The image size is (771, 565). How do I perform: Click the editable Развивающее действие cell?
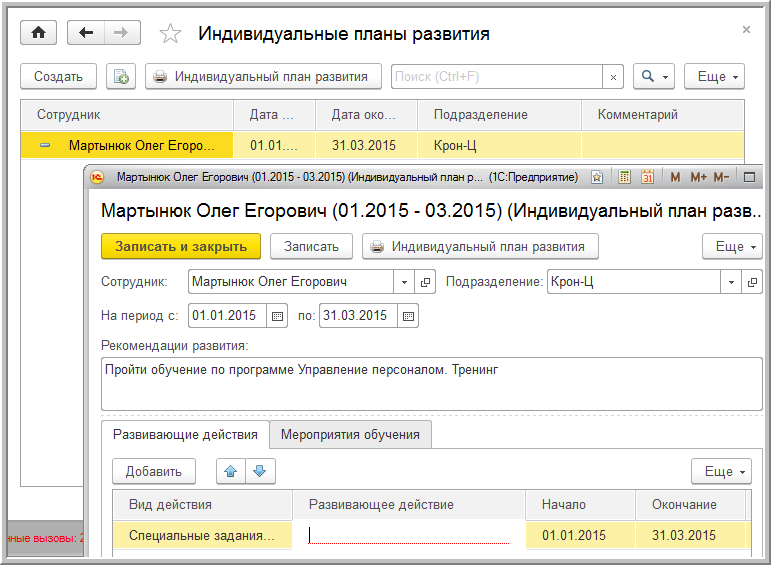409,535
